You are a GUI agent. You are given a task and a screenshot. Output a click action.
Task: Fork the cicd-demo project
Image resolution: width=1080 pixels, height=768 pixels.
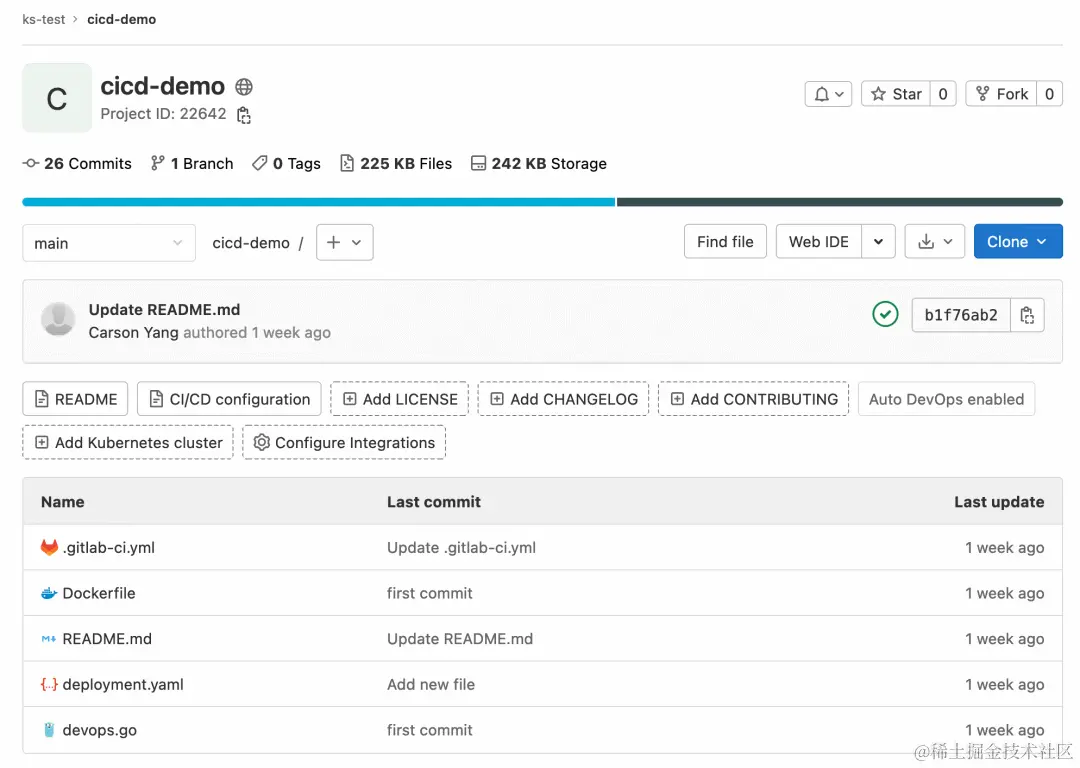[x=1001, y=94]
